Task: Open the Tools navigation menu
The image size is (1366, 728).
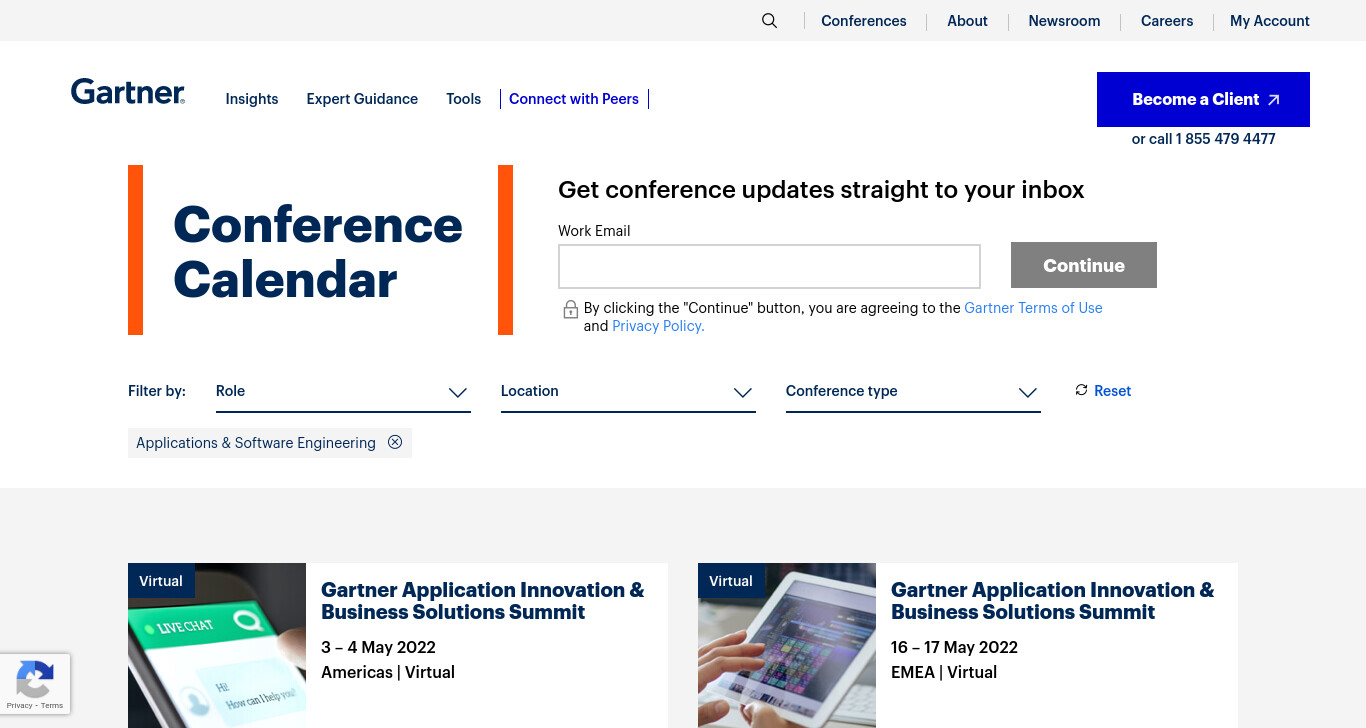Action: tap(464, 99)
